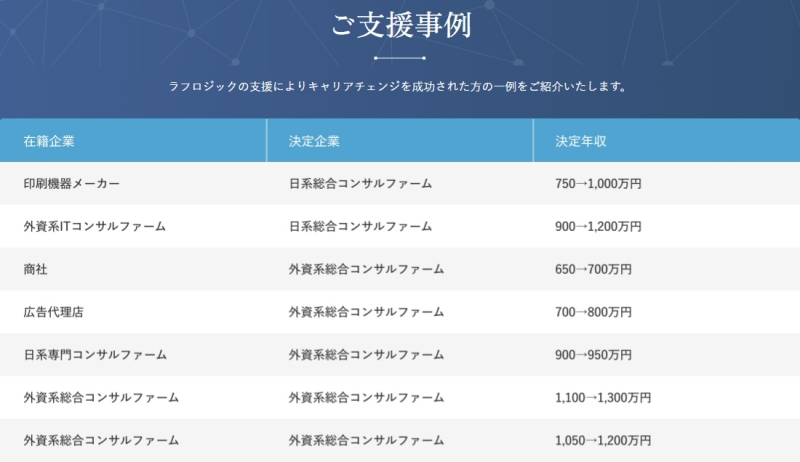Image resolution: width=800 pixels, height=462 pixels.
Task: Click the 日系専門コンサルファーム cell
Action: point(95,355)
